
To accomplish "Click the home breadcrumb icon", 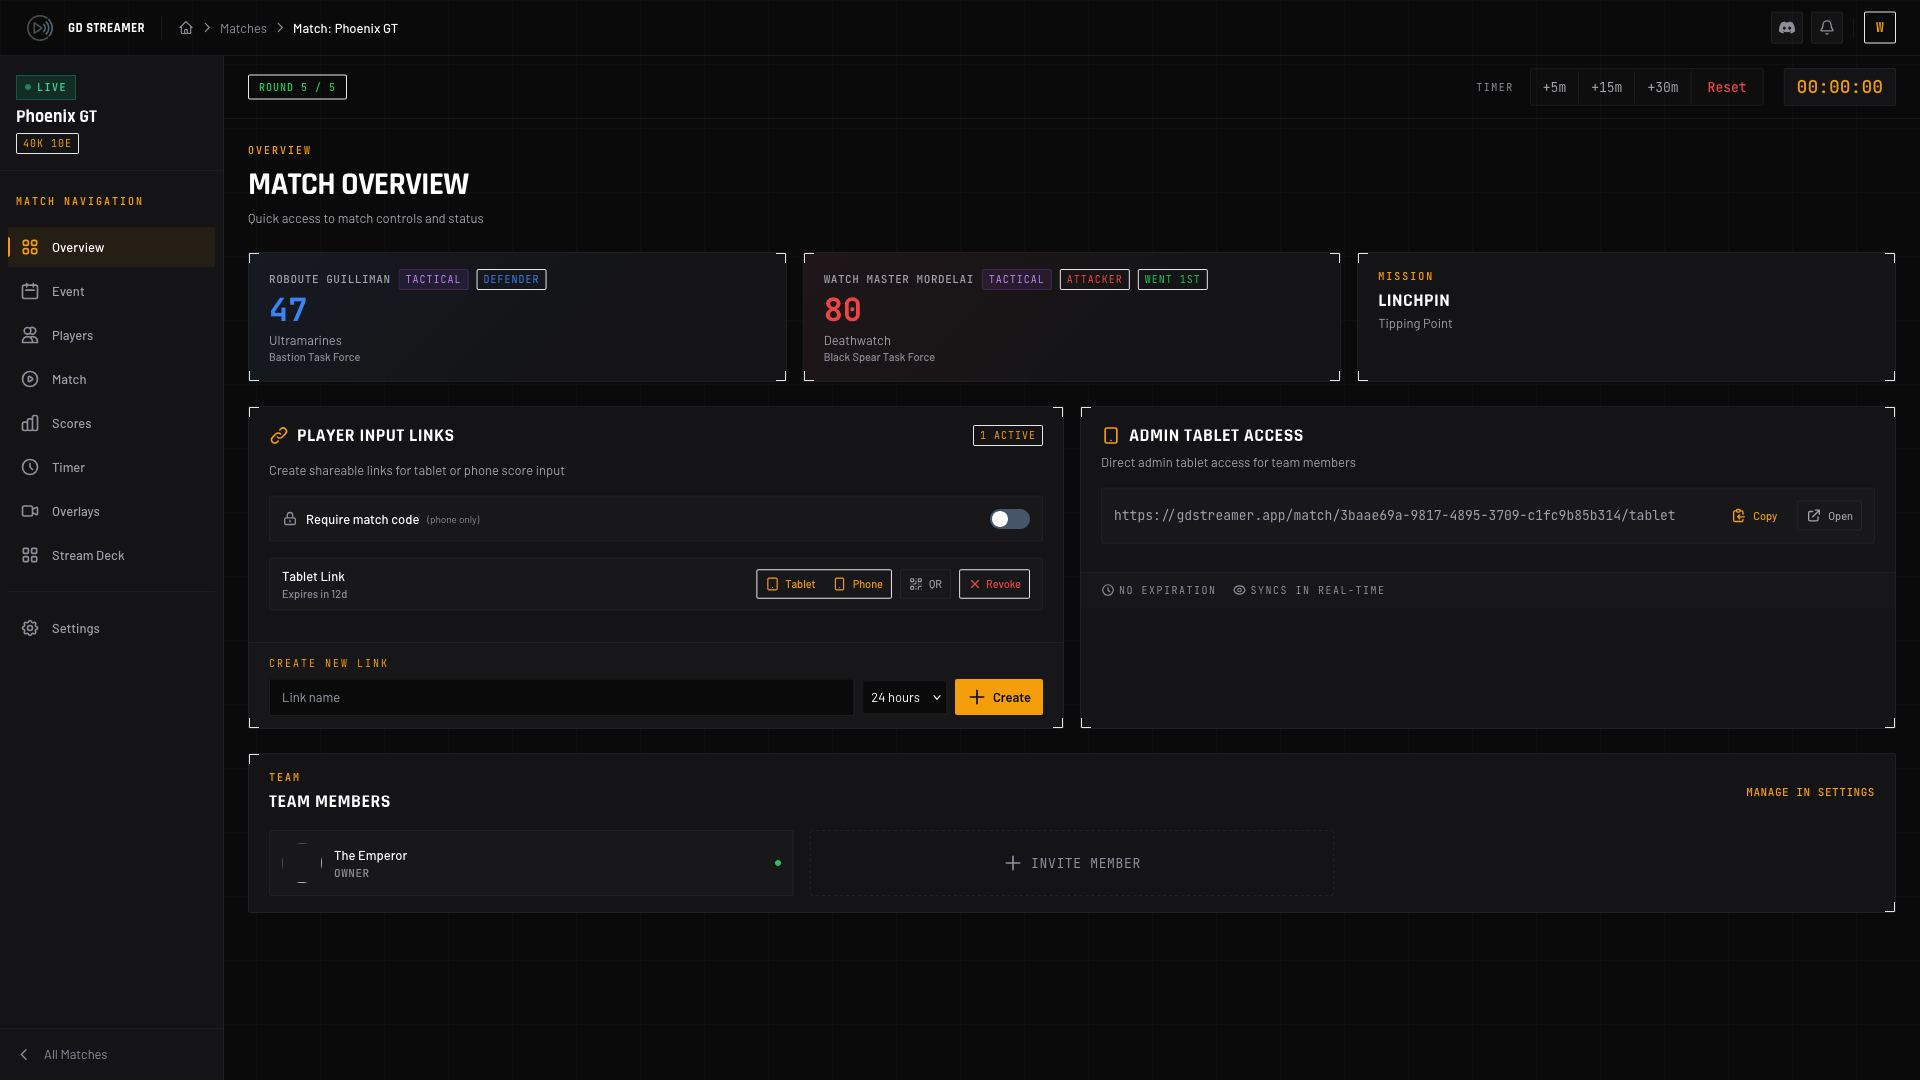I will (x=186, y=28).
